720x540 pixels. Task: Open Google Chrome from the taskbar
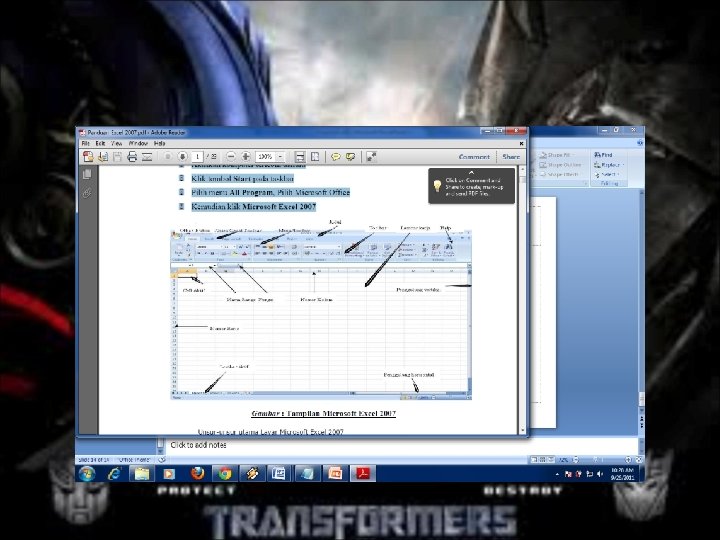225,473
